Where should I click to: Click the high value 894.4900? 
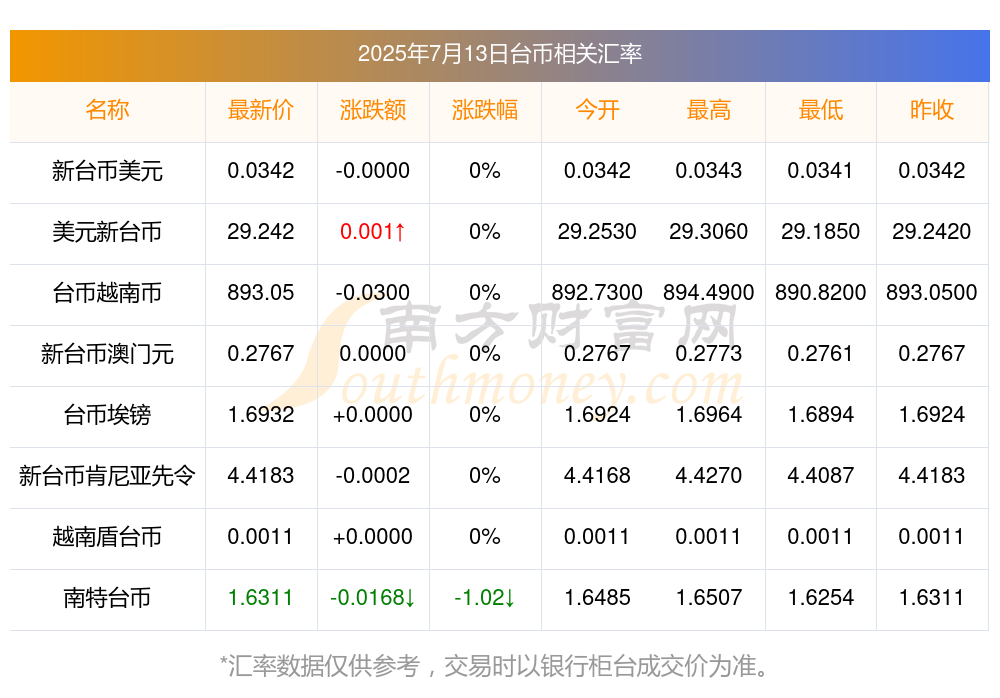tap(709, 293)
